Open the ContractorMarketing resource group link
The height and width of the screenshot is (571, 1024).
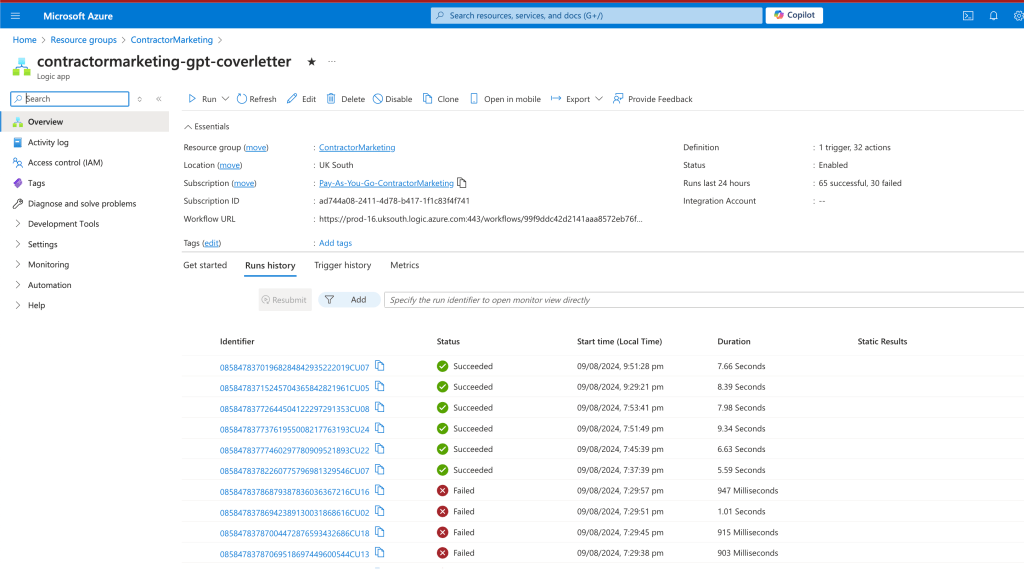click(x=357, y=148)
